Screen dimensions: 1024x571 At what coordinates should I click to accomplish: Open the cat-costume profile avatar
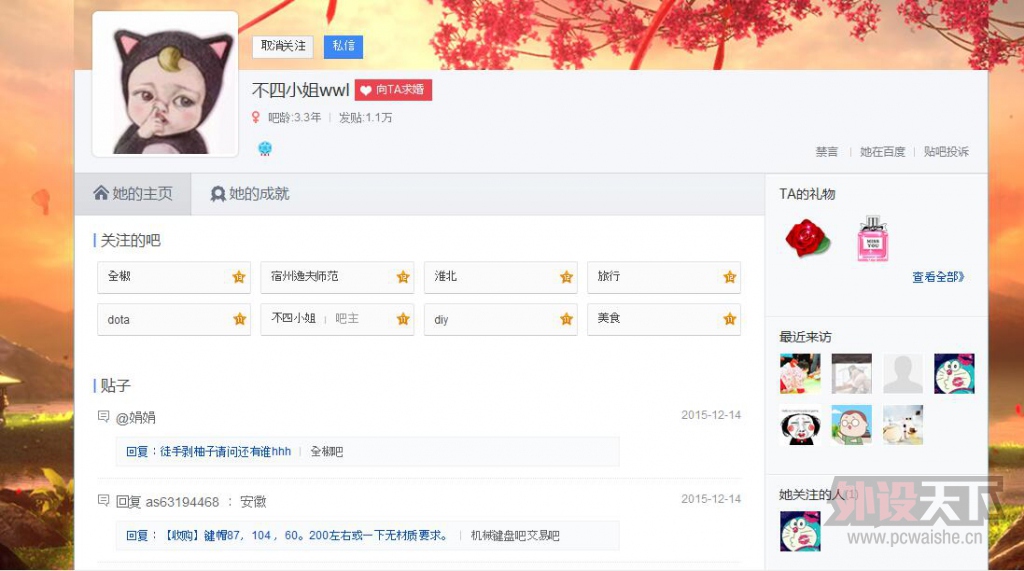(x=165, y=84)
